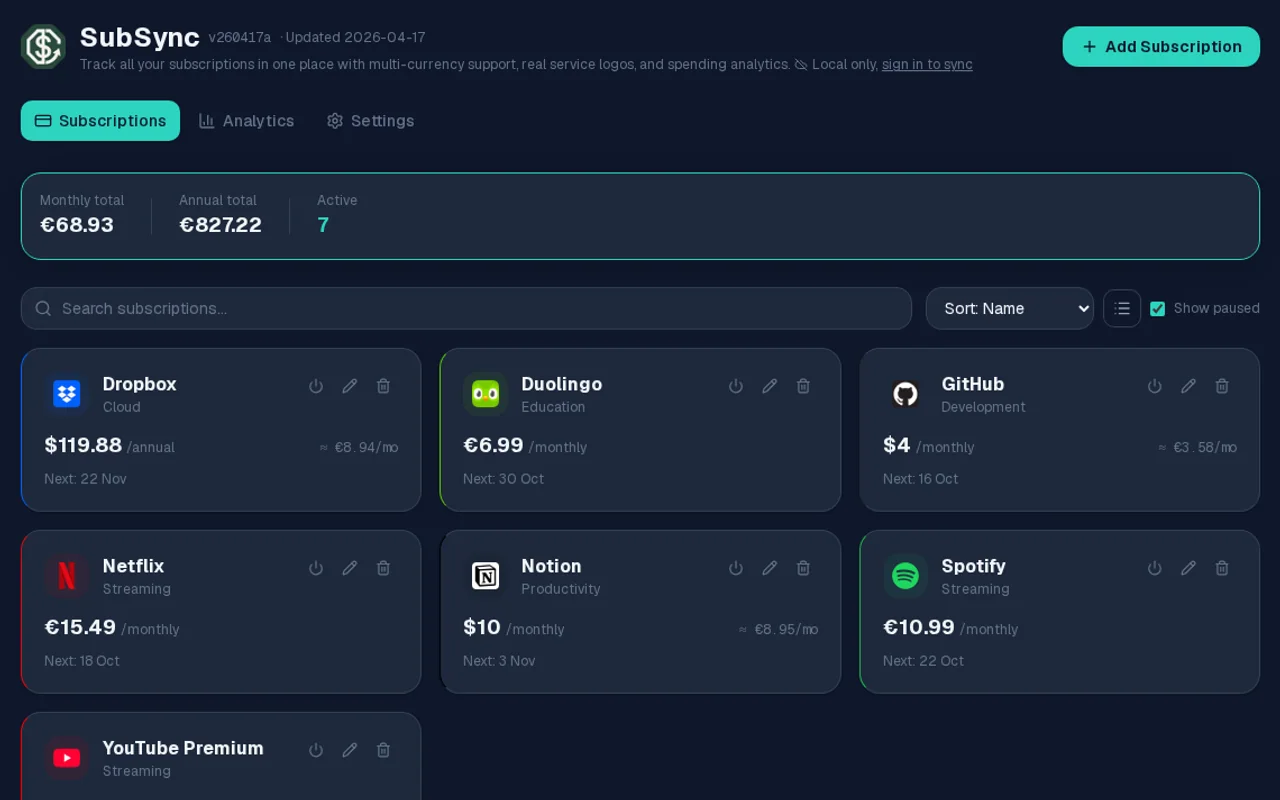Image resolution: width=1280 pixels, height=800 pixels.
Task: Pause the Spotify subscription
Action: click(1155, 568)
